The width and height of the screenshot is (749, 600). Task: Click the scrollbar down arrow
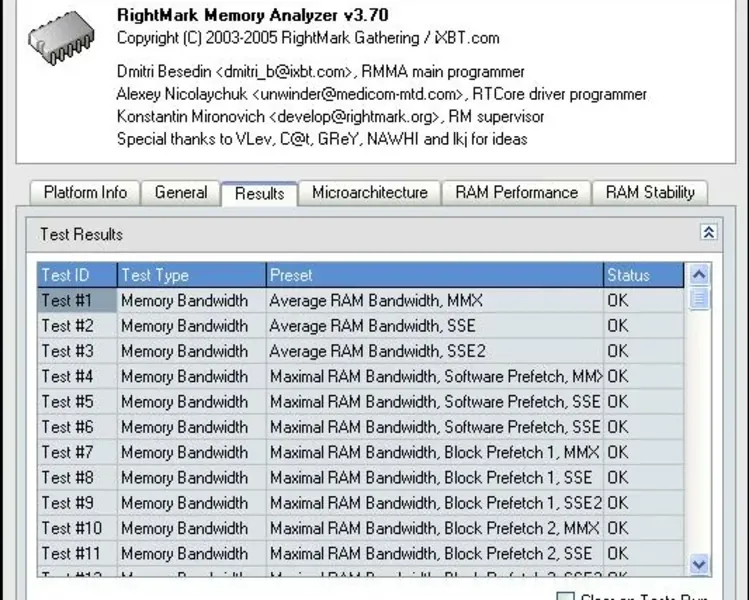coord(699,564)
